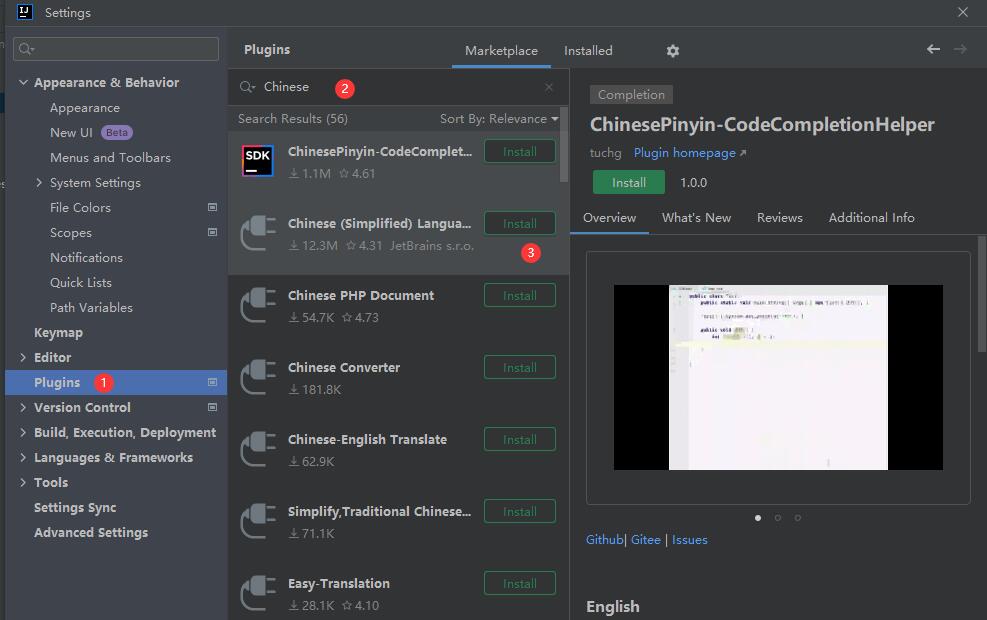Expand the Tools section
The image size is (987, 620).
23,482
